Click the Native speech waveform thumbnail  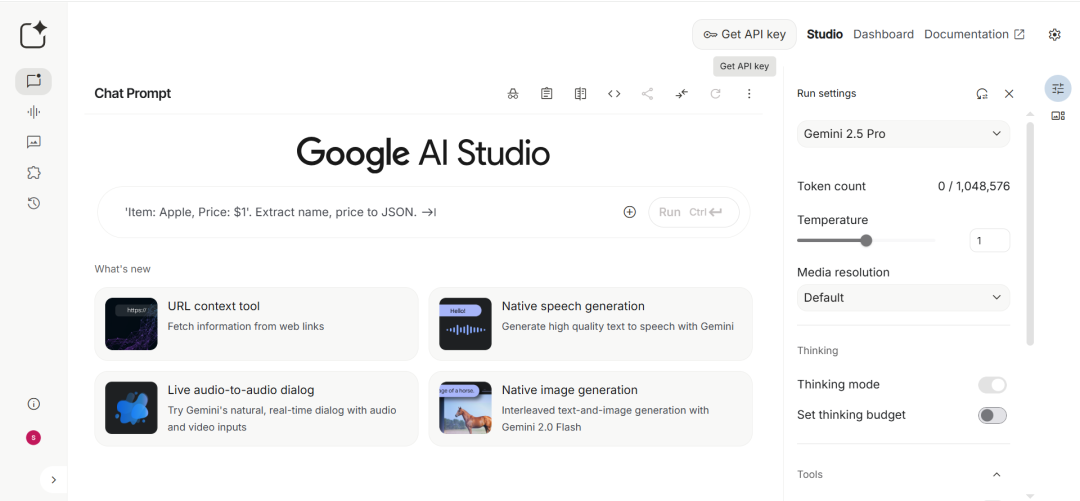466,324
